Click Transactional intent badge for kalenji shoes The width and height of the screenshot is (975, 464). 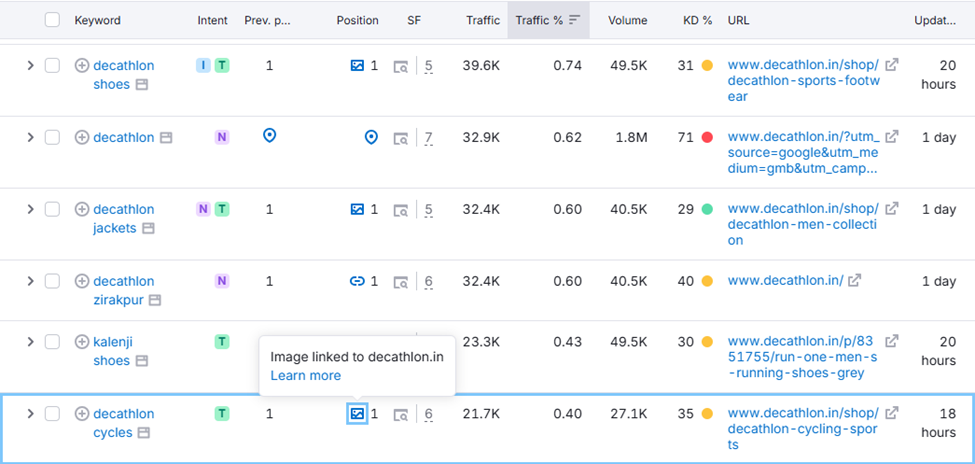[222, 341]
